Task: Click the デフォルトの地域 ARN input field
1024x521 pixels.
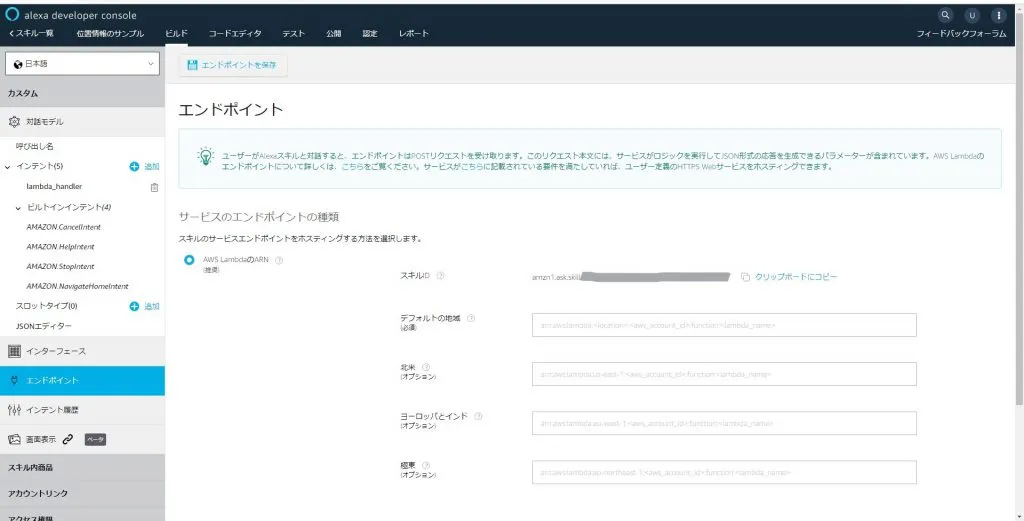Action: [724, 325]
